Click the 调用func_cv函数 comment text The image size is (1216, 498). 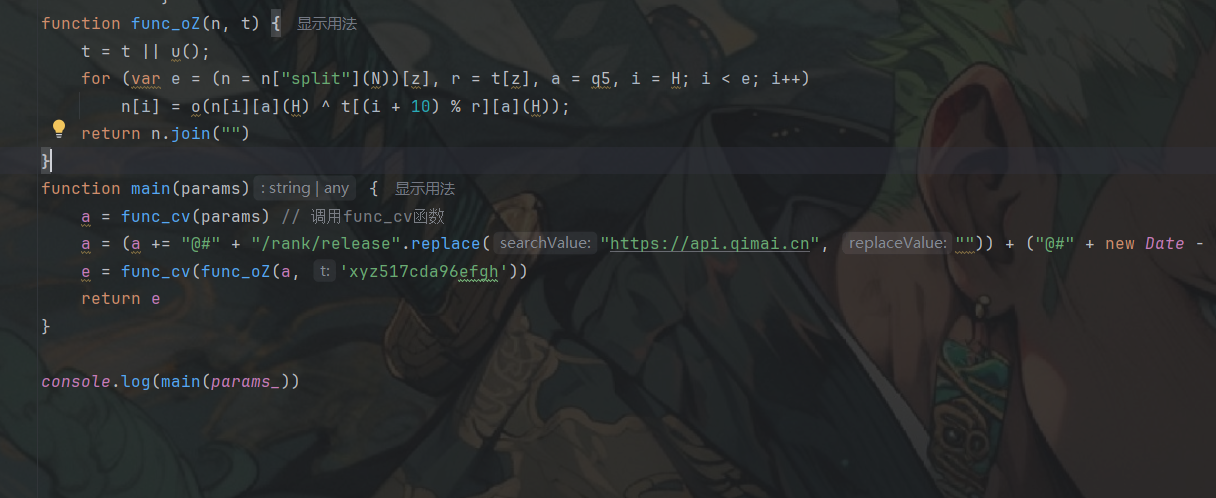click(377, 216)
